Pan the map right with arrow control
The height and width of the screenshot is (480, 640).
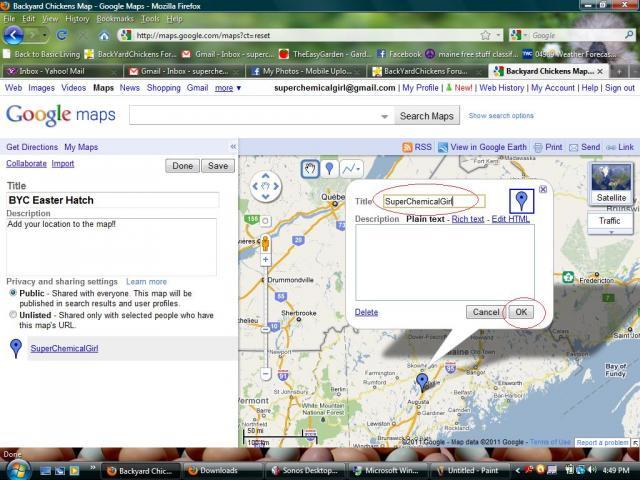(276, 186)
